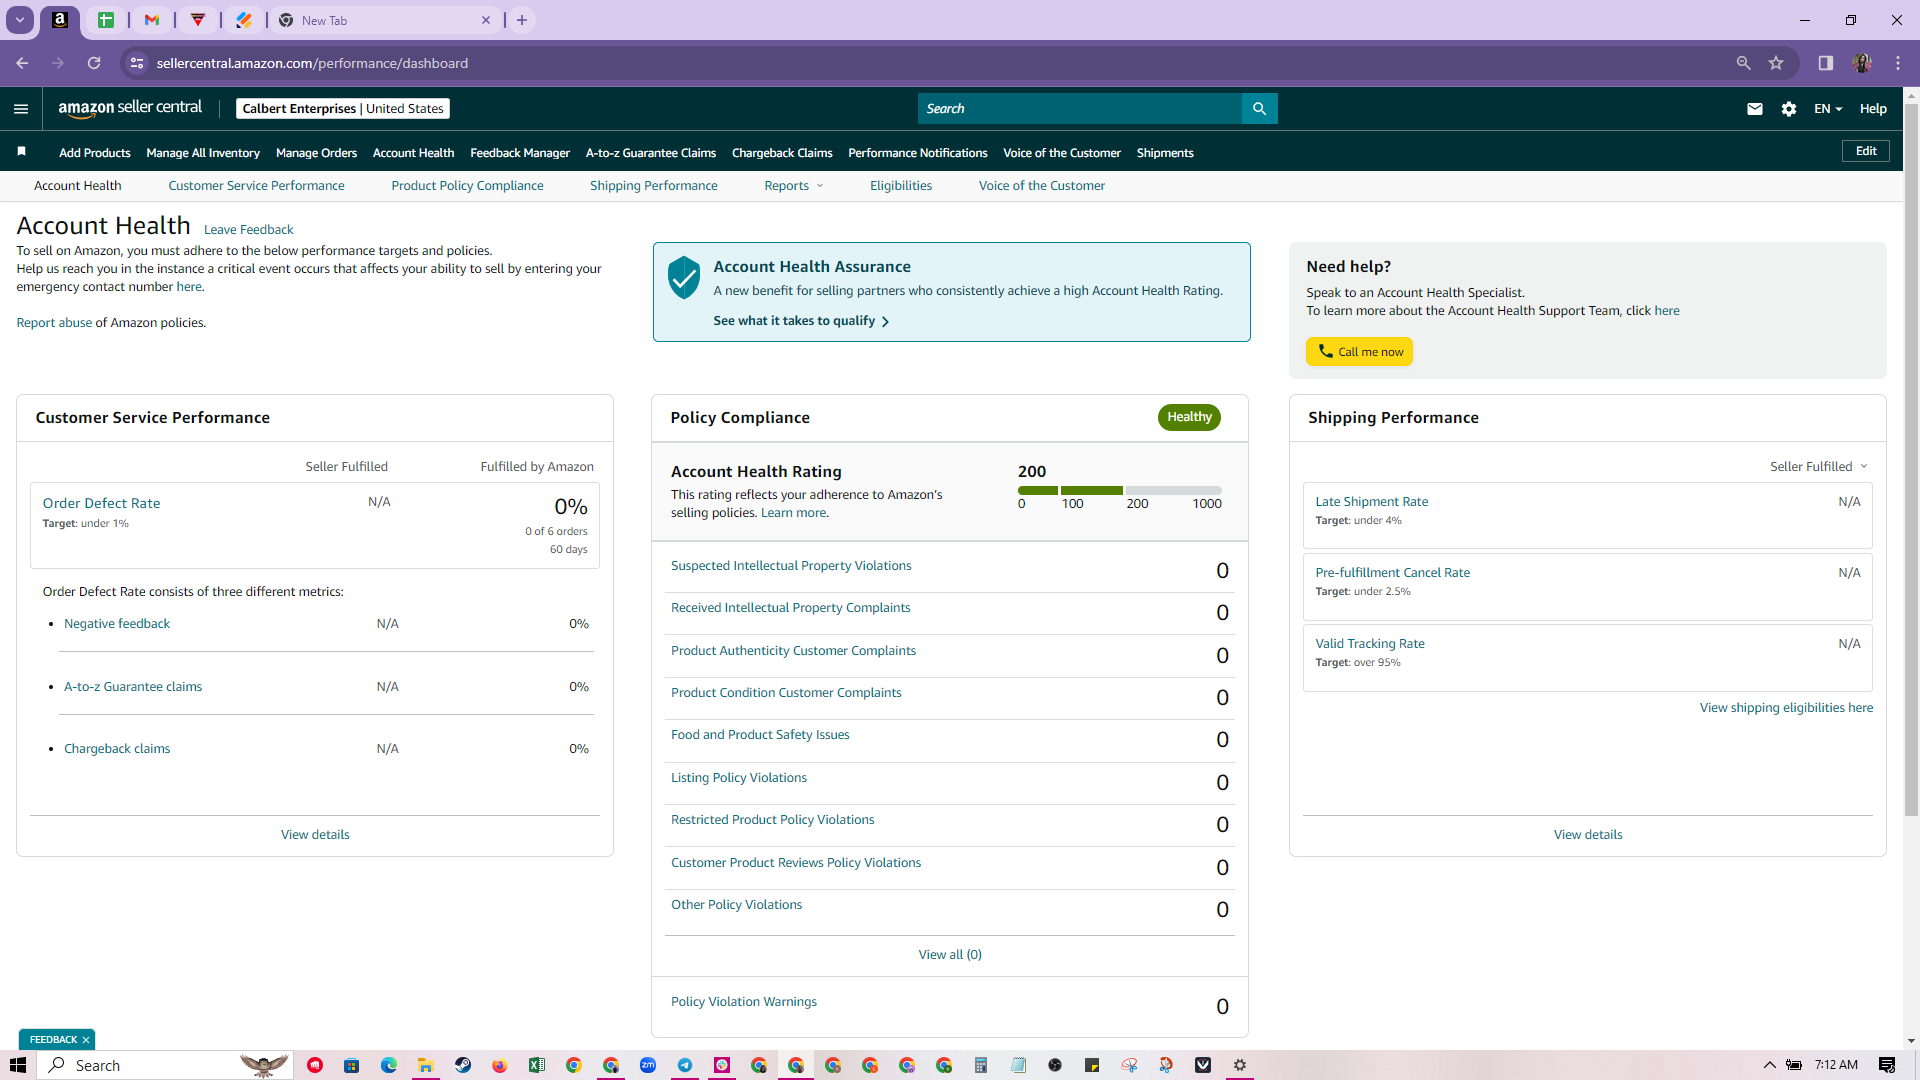Open Windows notification center icon
1920x1080 pixels.
tap(1887, 1065)
